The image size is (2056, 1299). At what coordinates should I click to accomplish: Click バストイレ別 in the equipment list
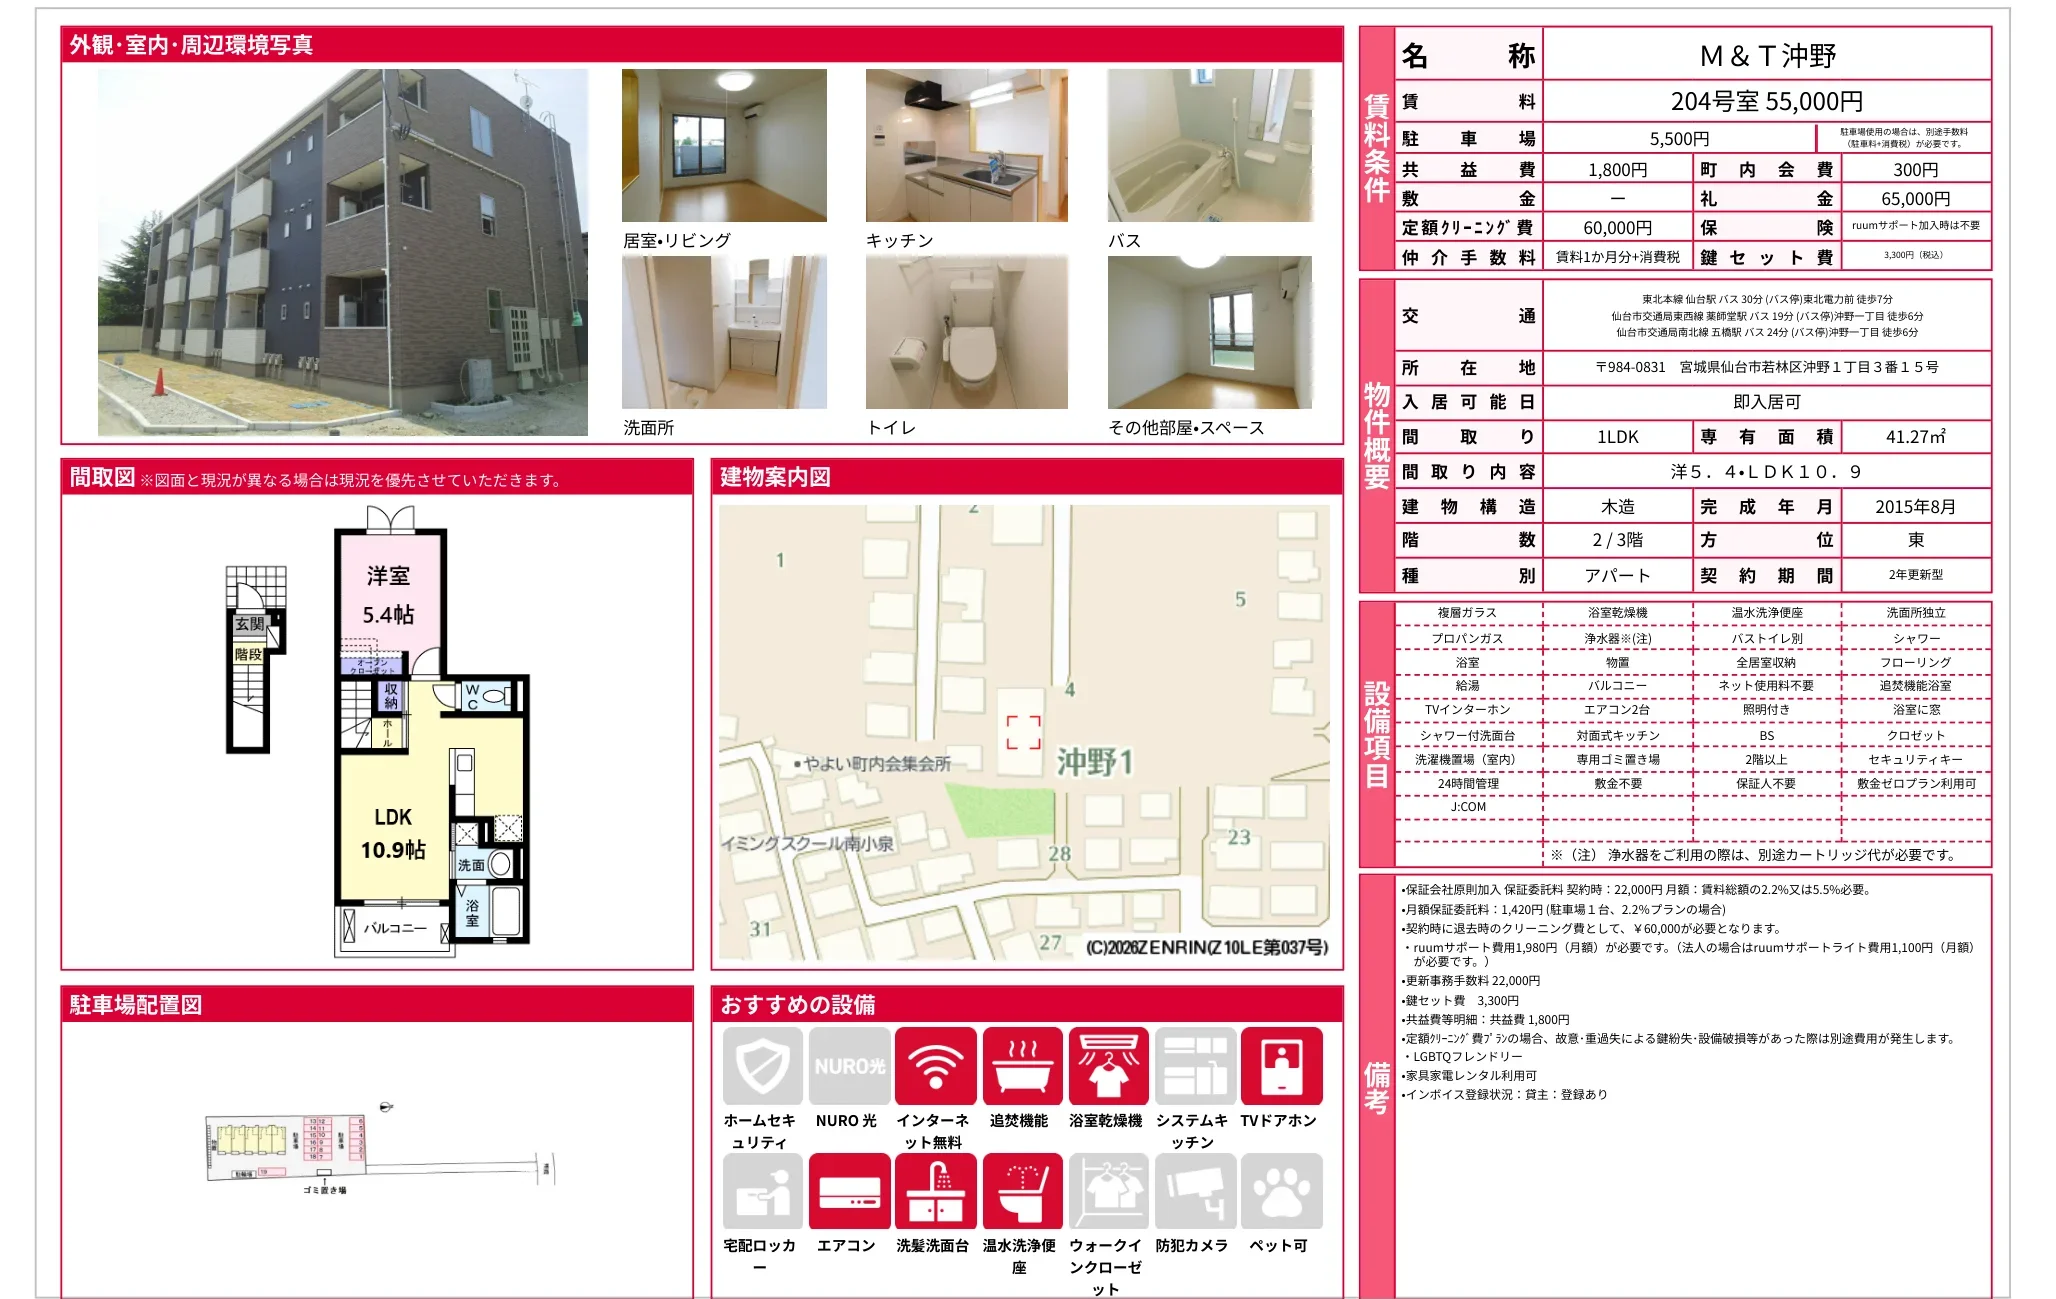tap(1766, 638)
